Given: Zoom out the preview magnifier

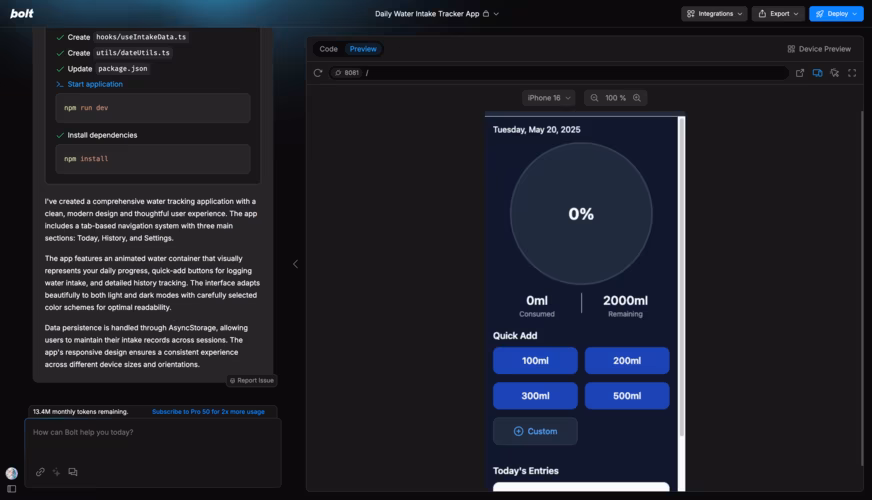Looking at the screenshot, I should click(x=594, y=98).
